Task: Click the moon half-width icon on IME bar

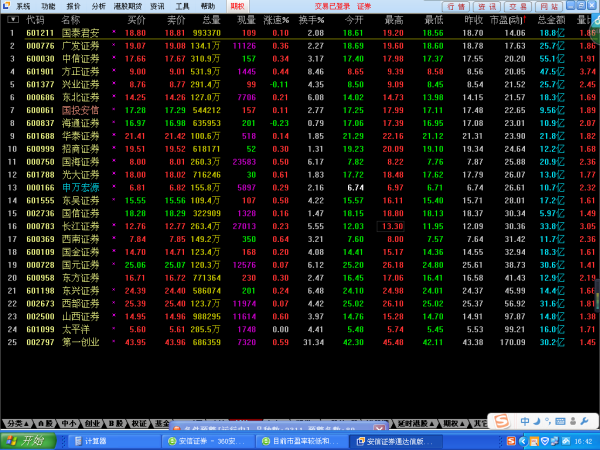Action: (x=537, y=422)
